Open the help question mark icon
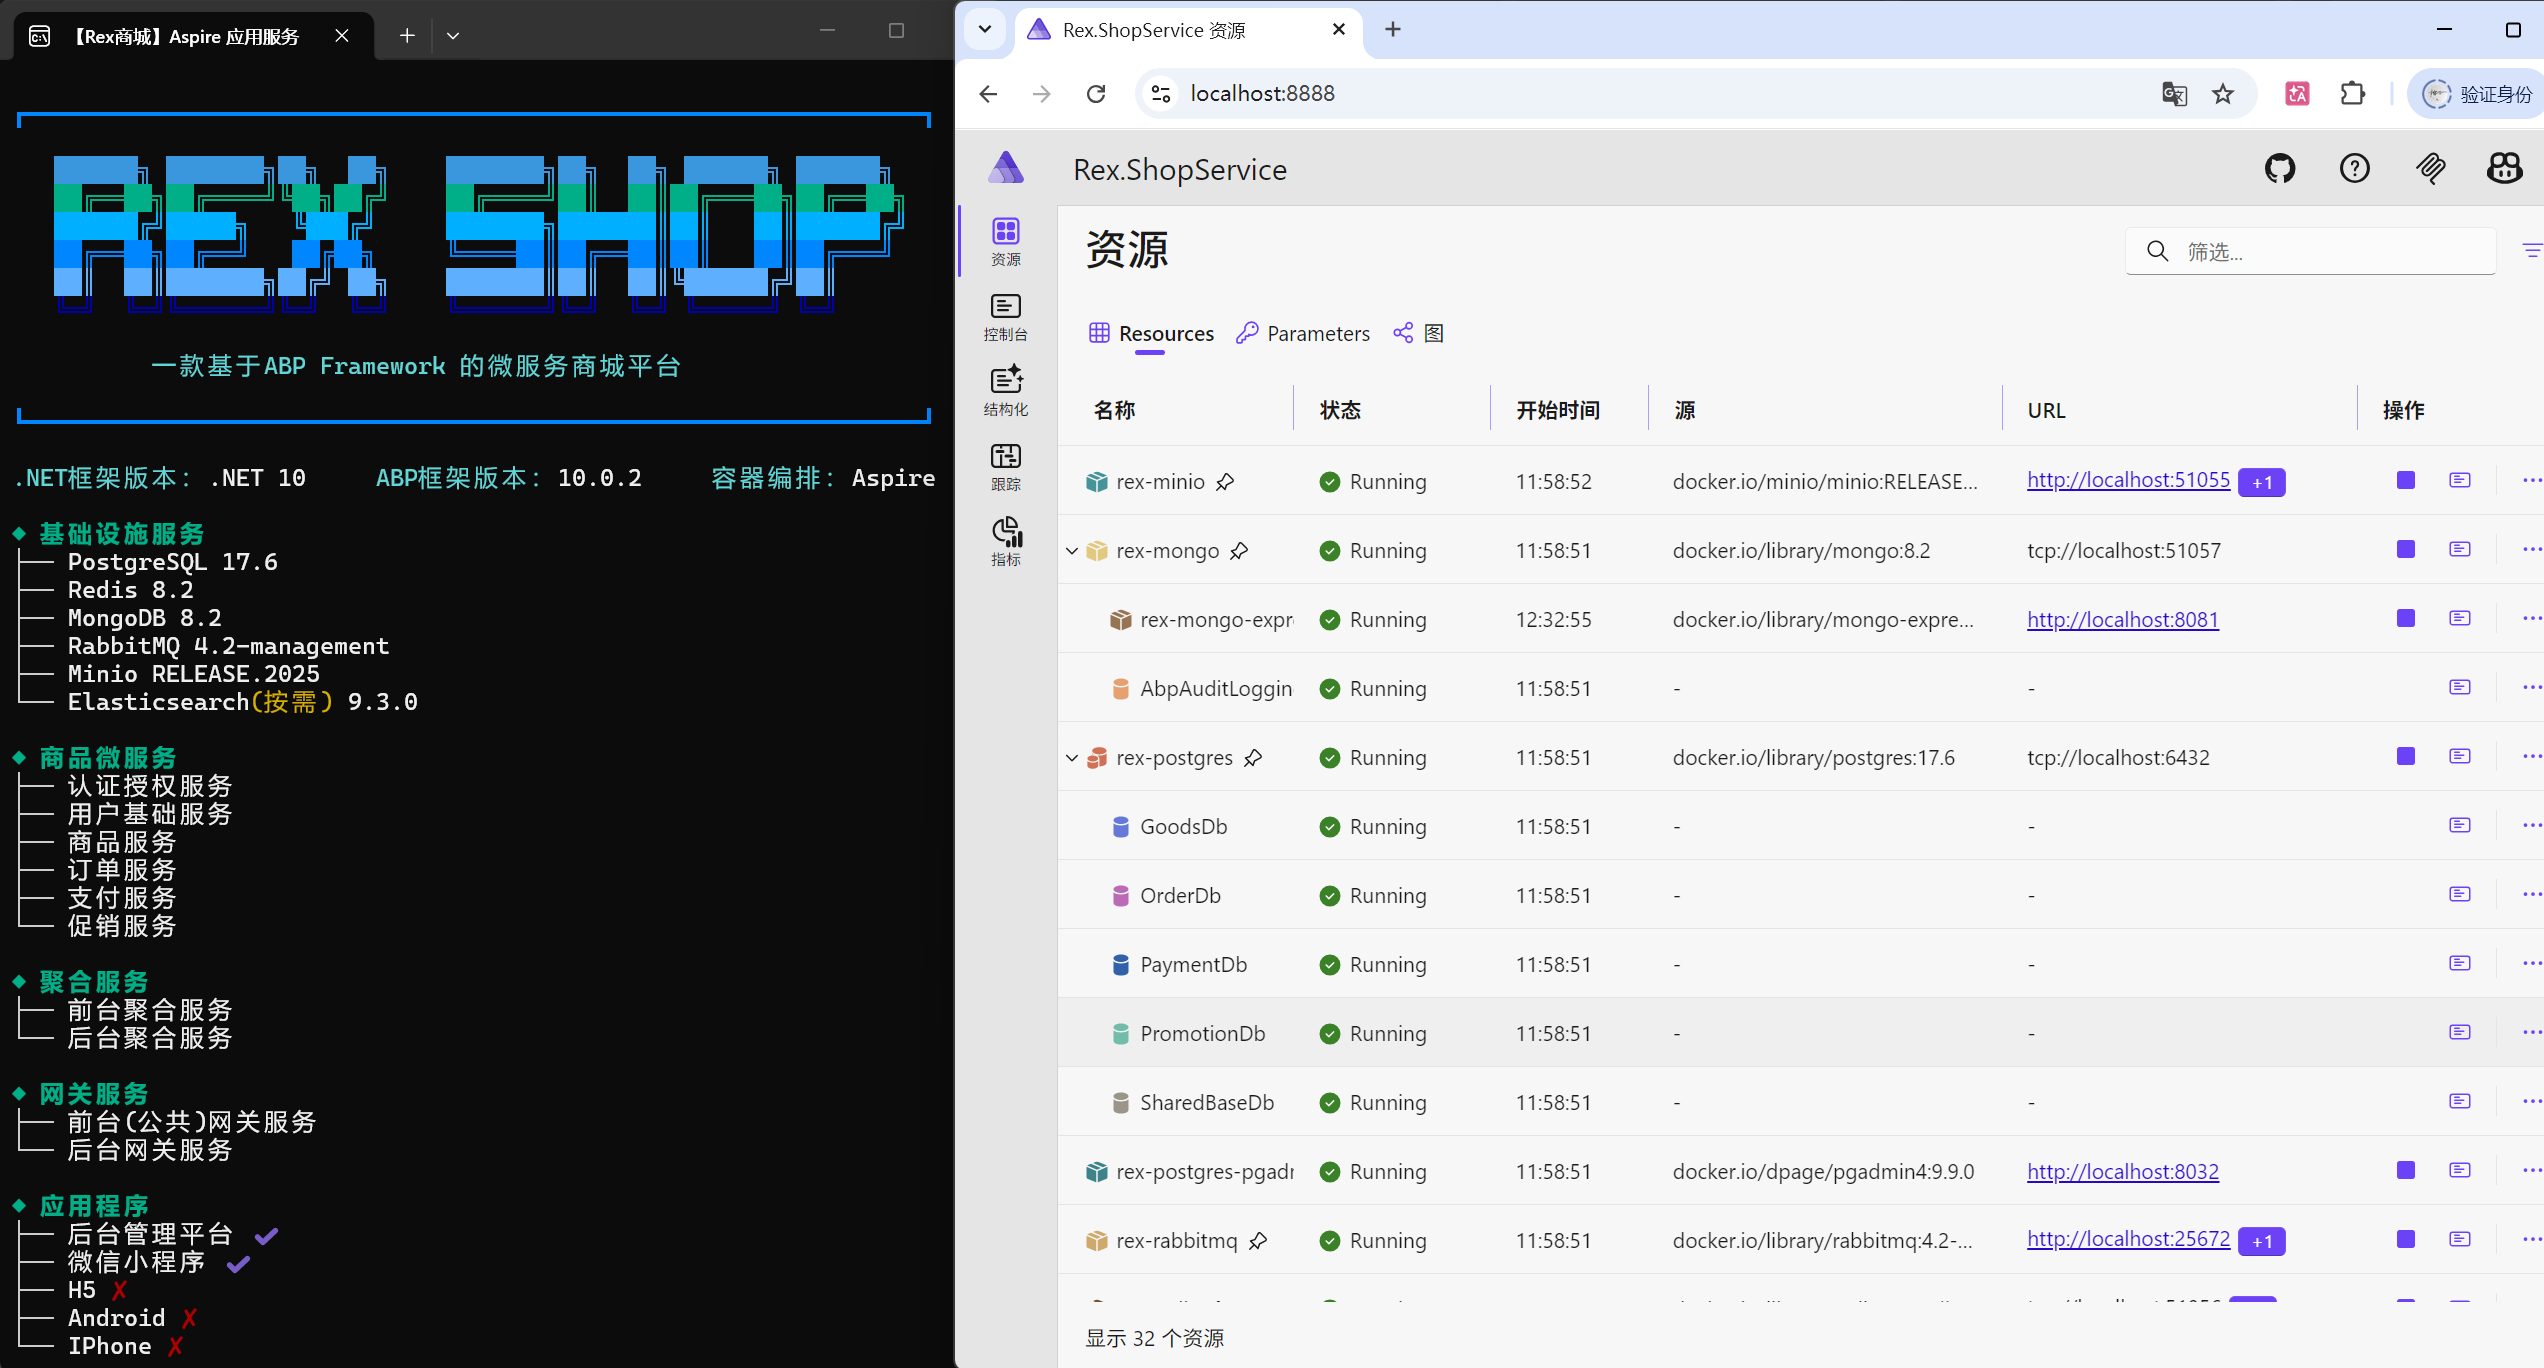 2355,168
